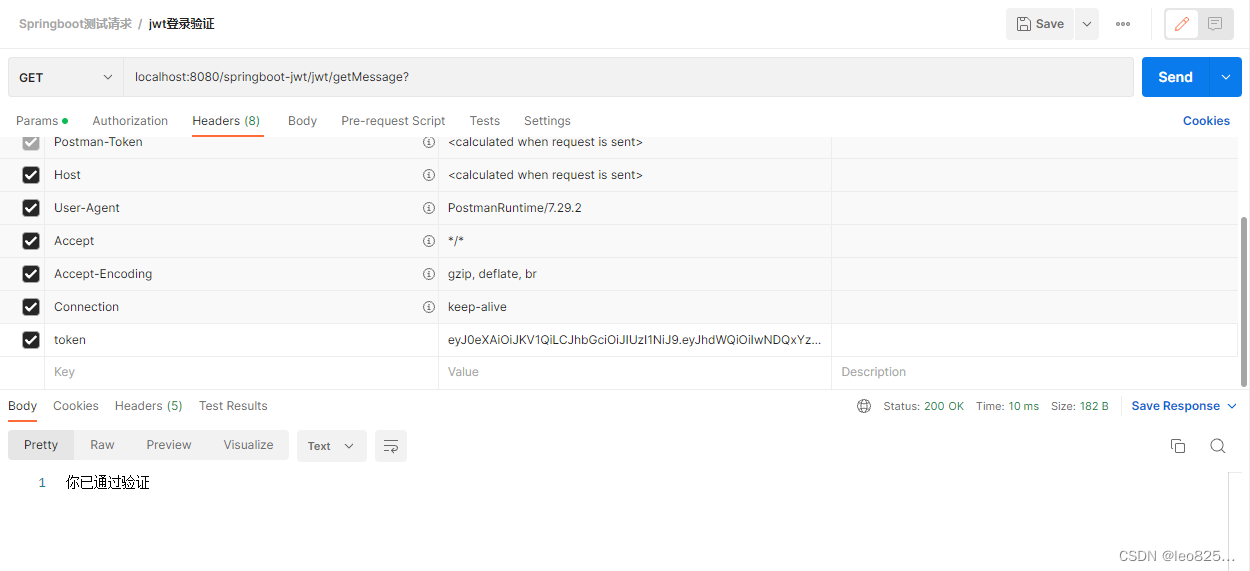Click the headers table vertical scrollbar
Image resolution: width=1250 pixels, height=571 pixels.
point(1244,300)
